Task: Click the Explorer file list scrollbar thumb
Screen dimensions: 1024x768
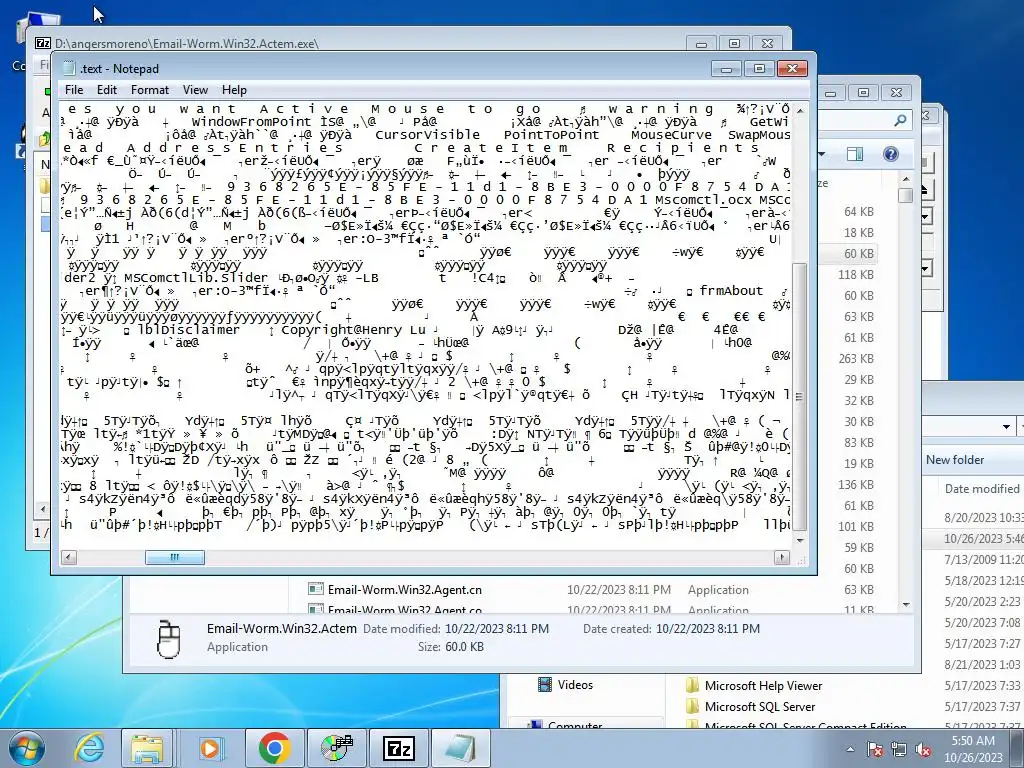Action: [x=906, y=196]
